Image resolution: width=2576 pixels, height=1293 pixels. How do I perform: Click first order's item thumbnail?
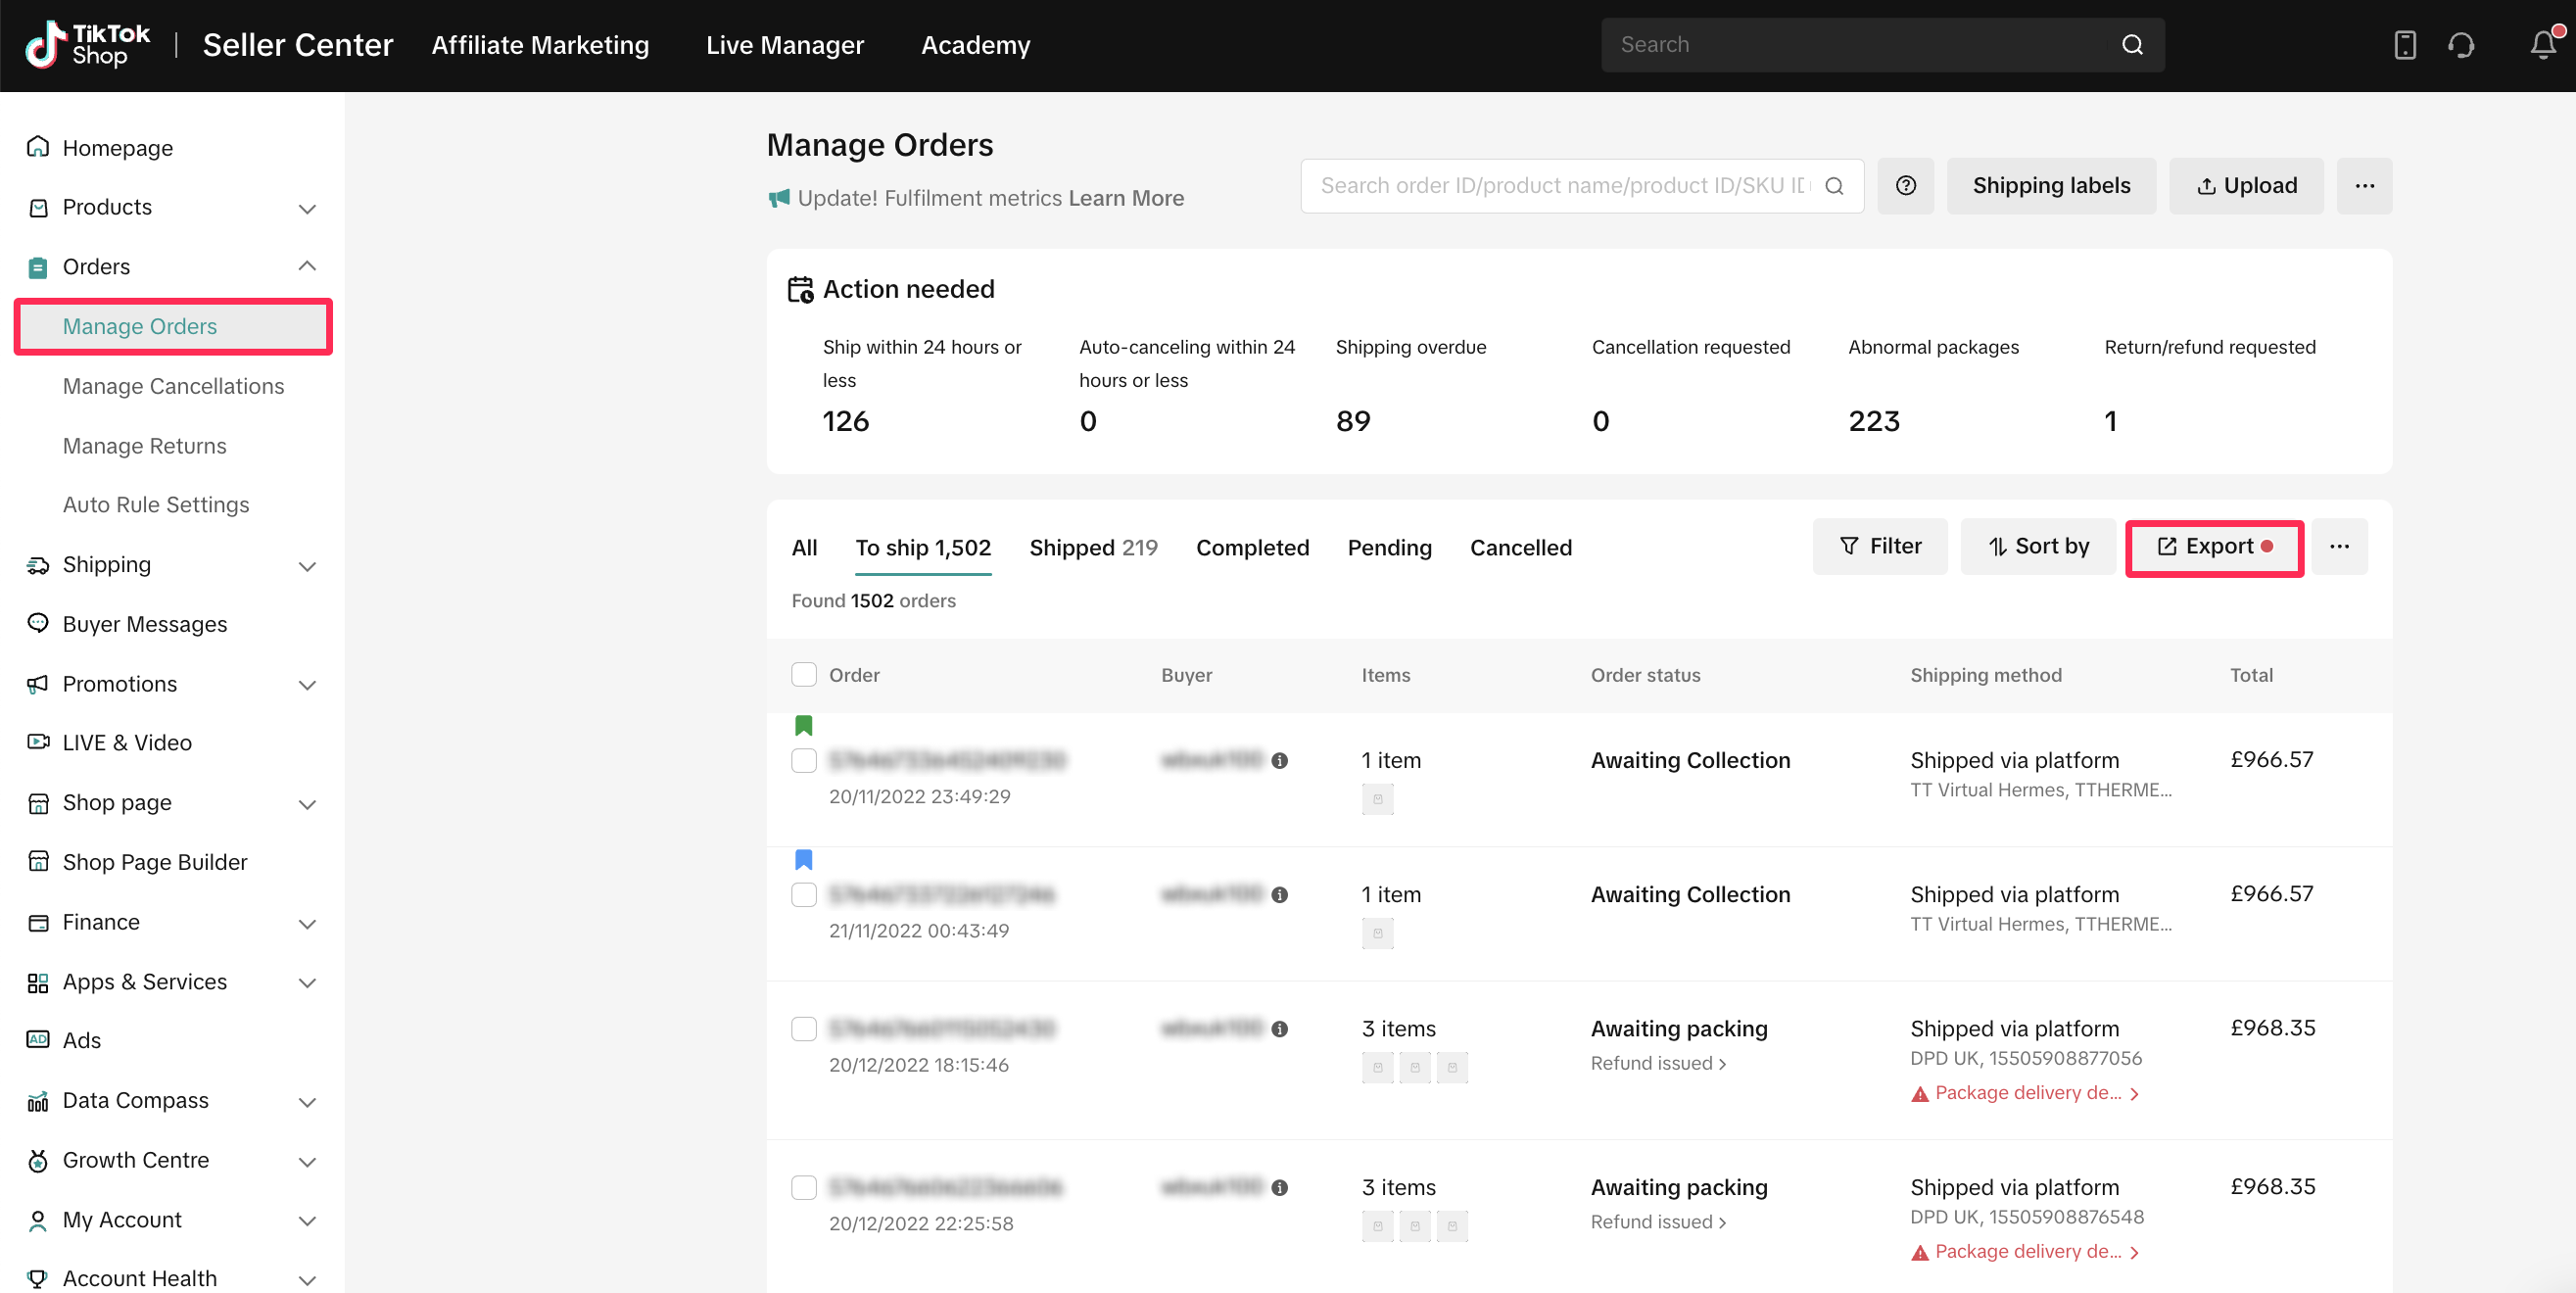click(x=1377, y=799)
